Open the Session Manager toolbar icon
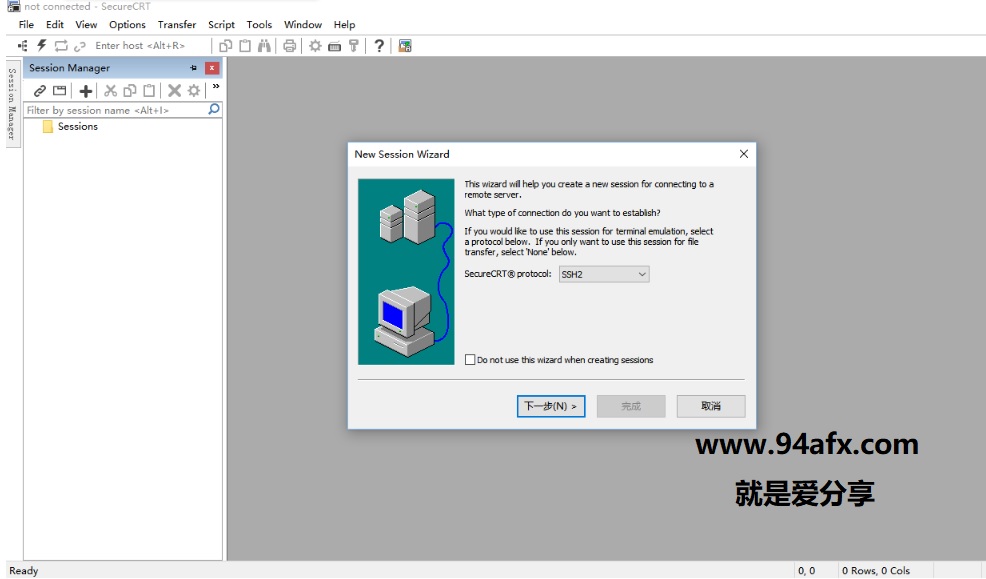986x579 pixels. click(x=23, y=46)
